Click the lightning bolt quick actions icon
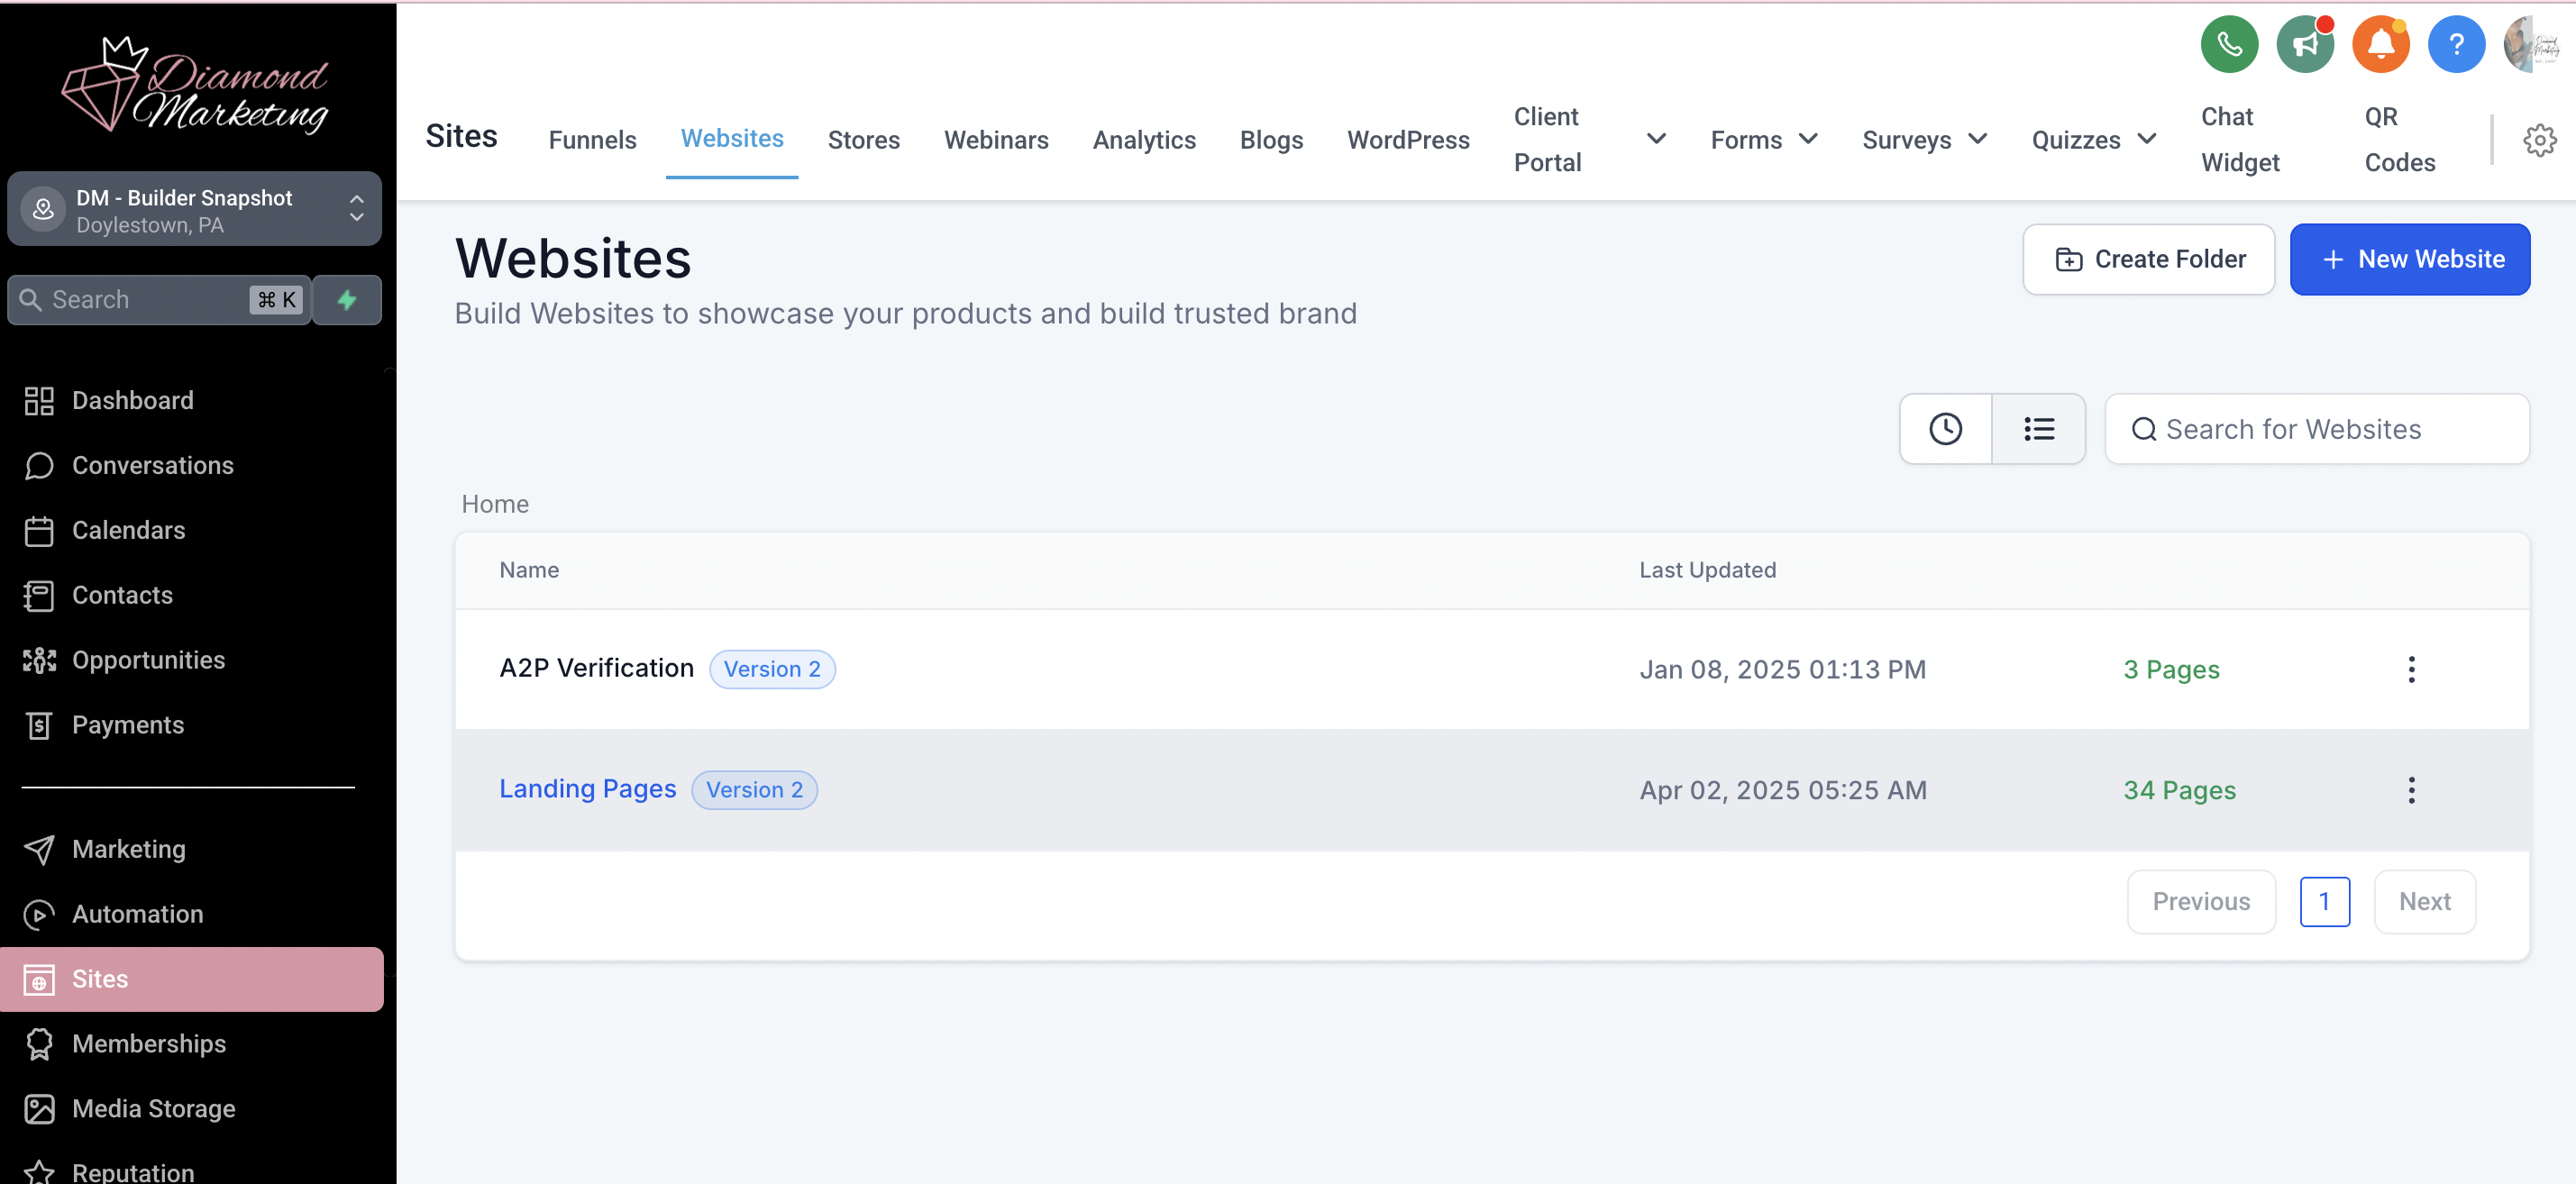This screenshot has height=1184, width=2576. click(347, 300)
